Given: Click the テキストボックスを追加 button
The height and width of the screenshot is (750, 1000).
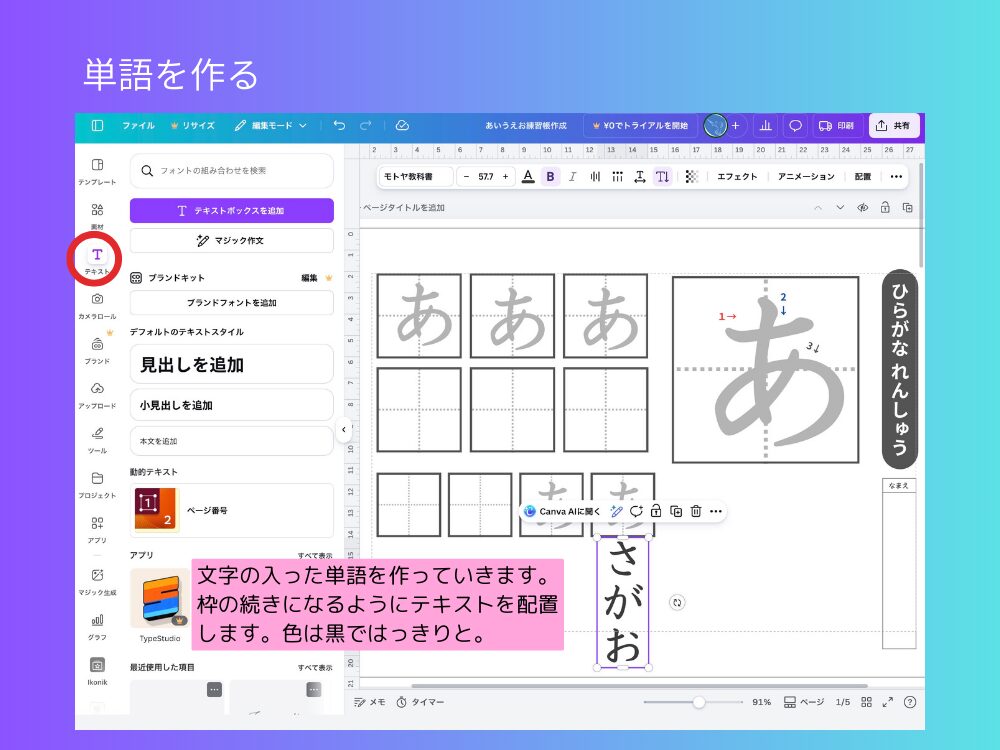Looking at the screenshot, I should [231, 210].
